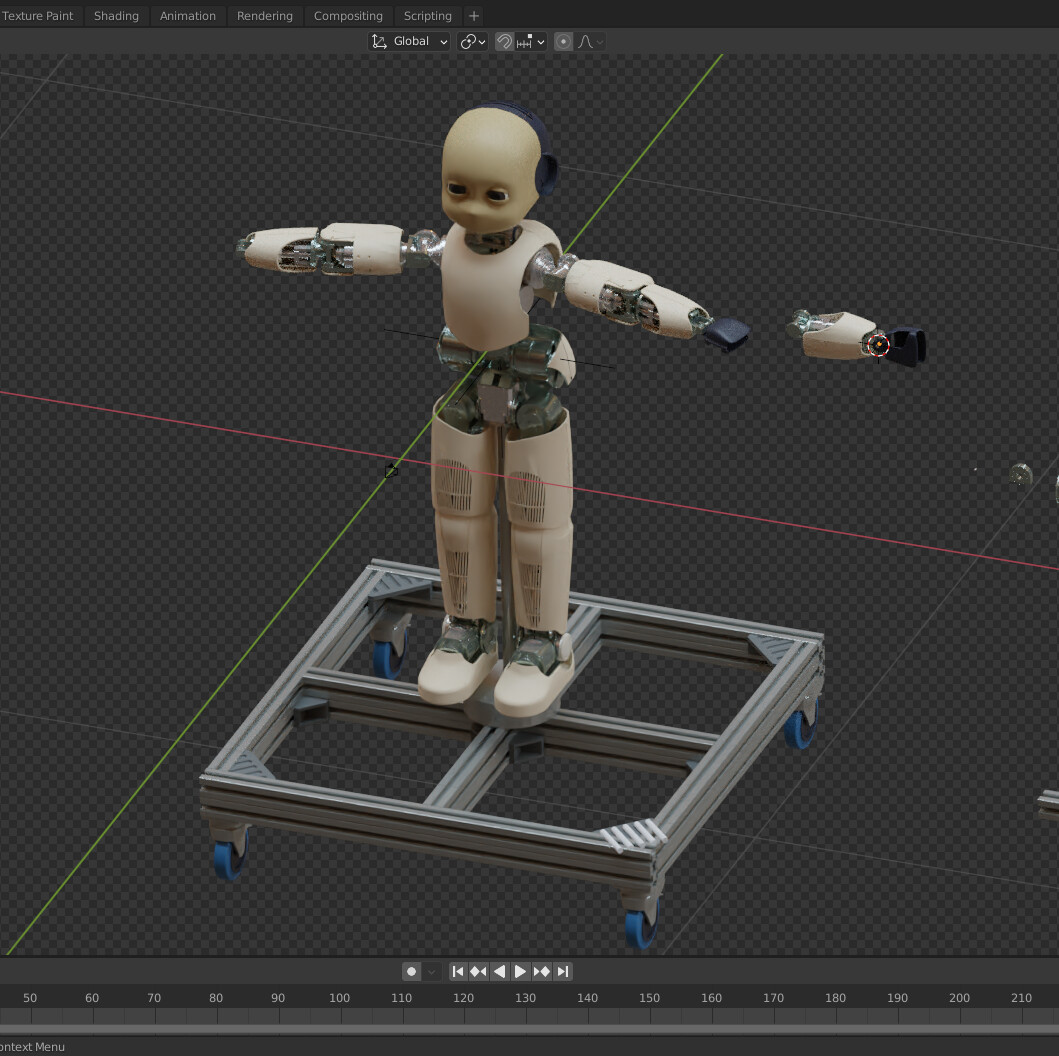The height and width of the screenshot is (1056, 1059).
Task: Open the Global transform orientation dropdown
Action: 410,41
